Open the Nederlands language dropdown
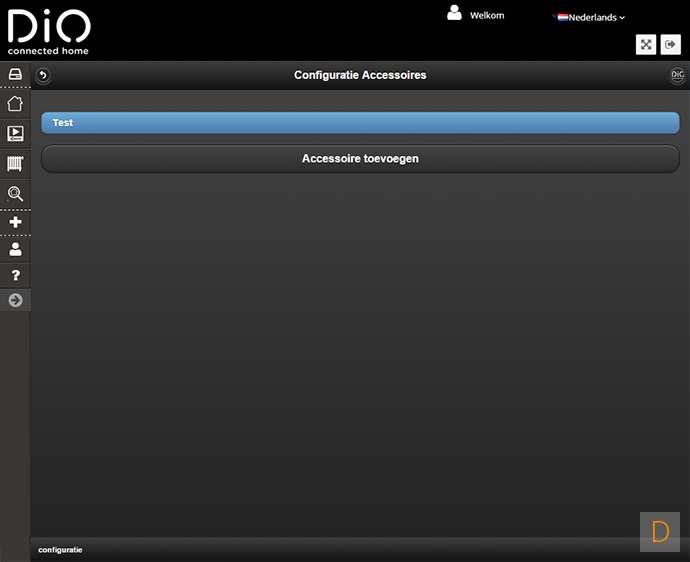 click(x=591, y=18)
